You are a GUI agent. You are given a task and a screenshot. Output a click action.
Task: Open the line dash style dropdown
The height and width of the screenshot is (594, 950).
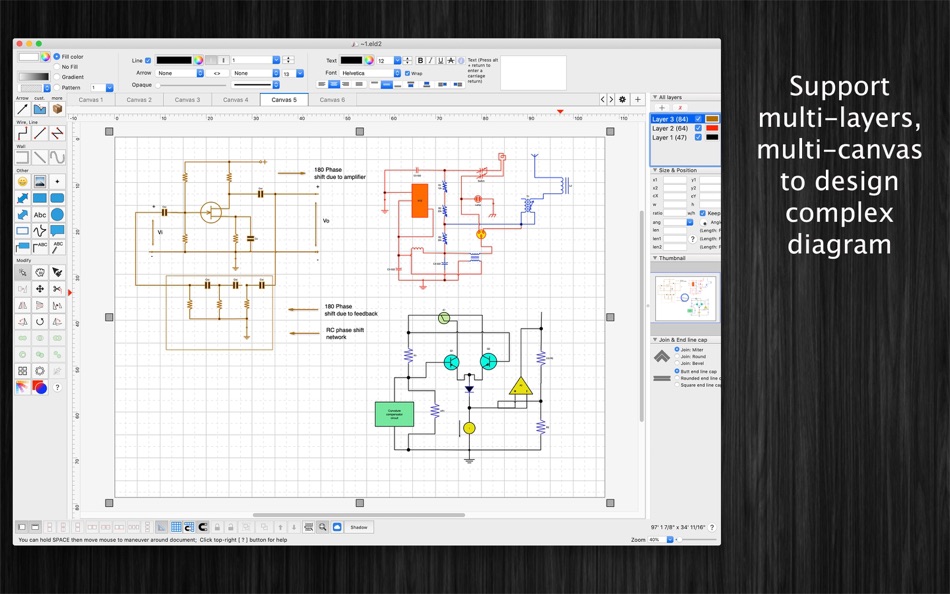click(x=255, y=85)
